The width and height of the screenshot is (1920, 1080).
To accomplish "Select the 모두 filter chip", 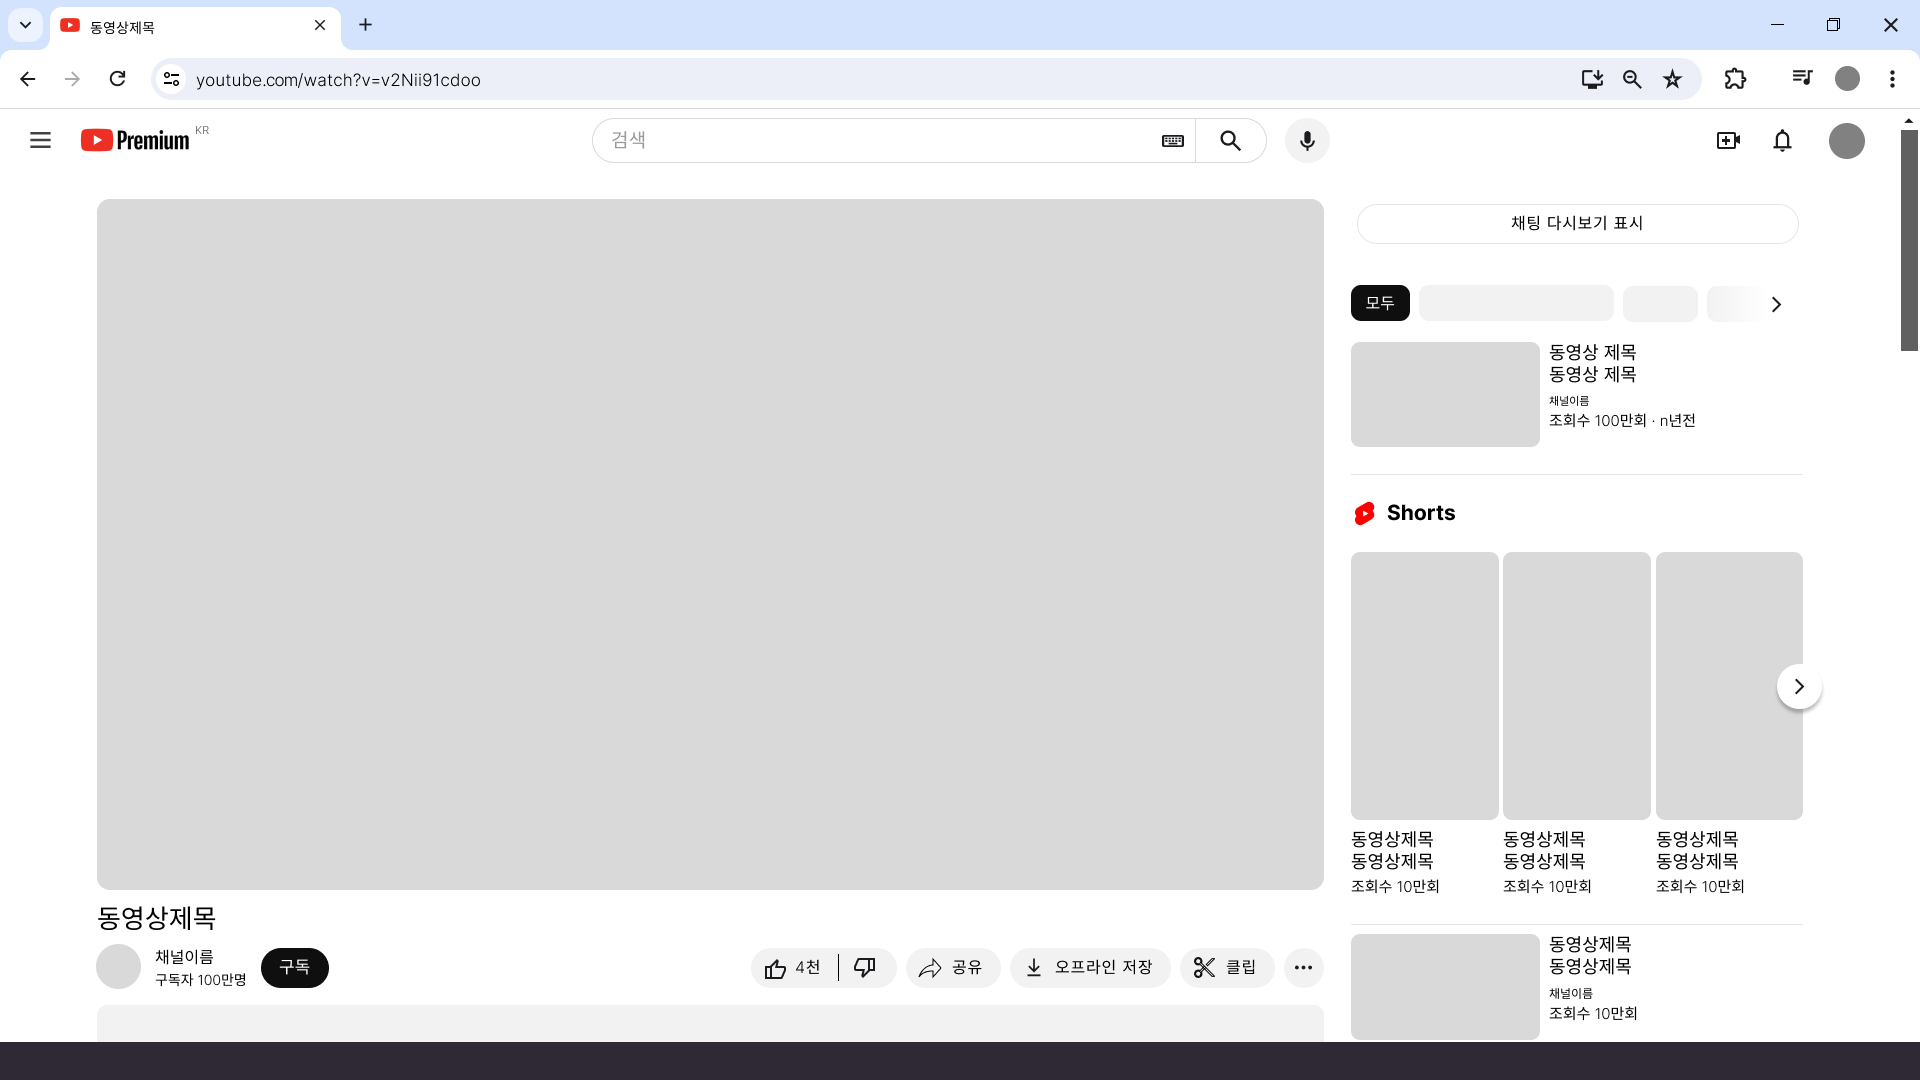I will pos(1379,303).
